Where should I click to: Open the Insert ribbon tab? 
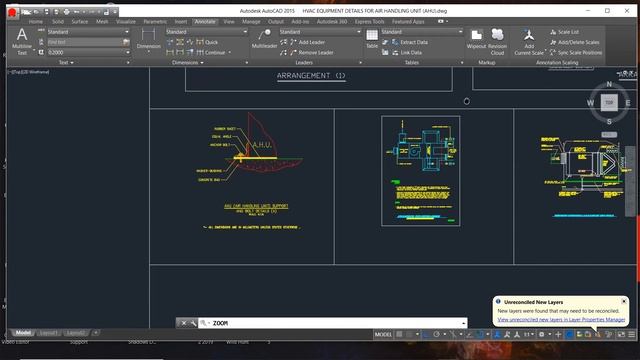click(181, 22)
